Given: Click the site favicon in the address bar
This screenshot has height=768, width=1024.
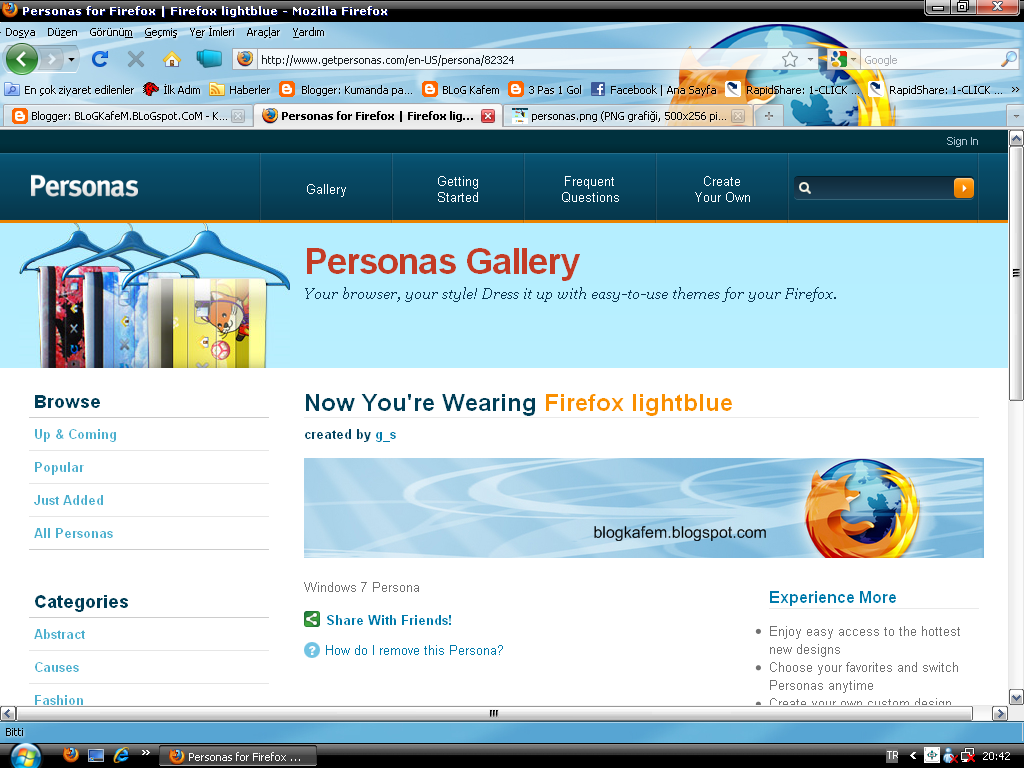Looking at the screenshot, I should click(245, 59).
